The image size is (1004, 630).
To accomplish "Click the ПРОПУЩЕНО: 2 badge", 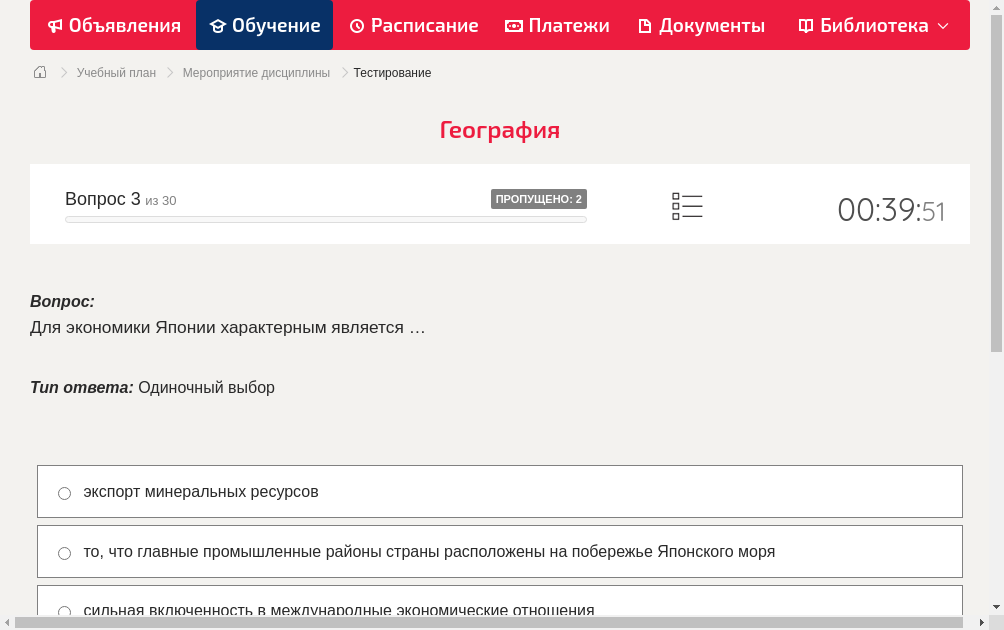I will coord(540,198).
